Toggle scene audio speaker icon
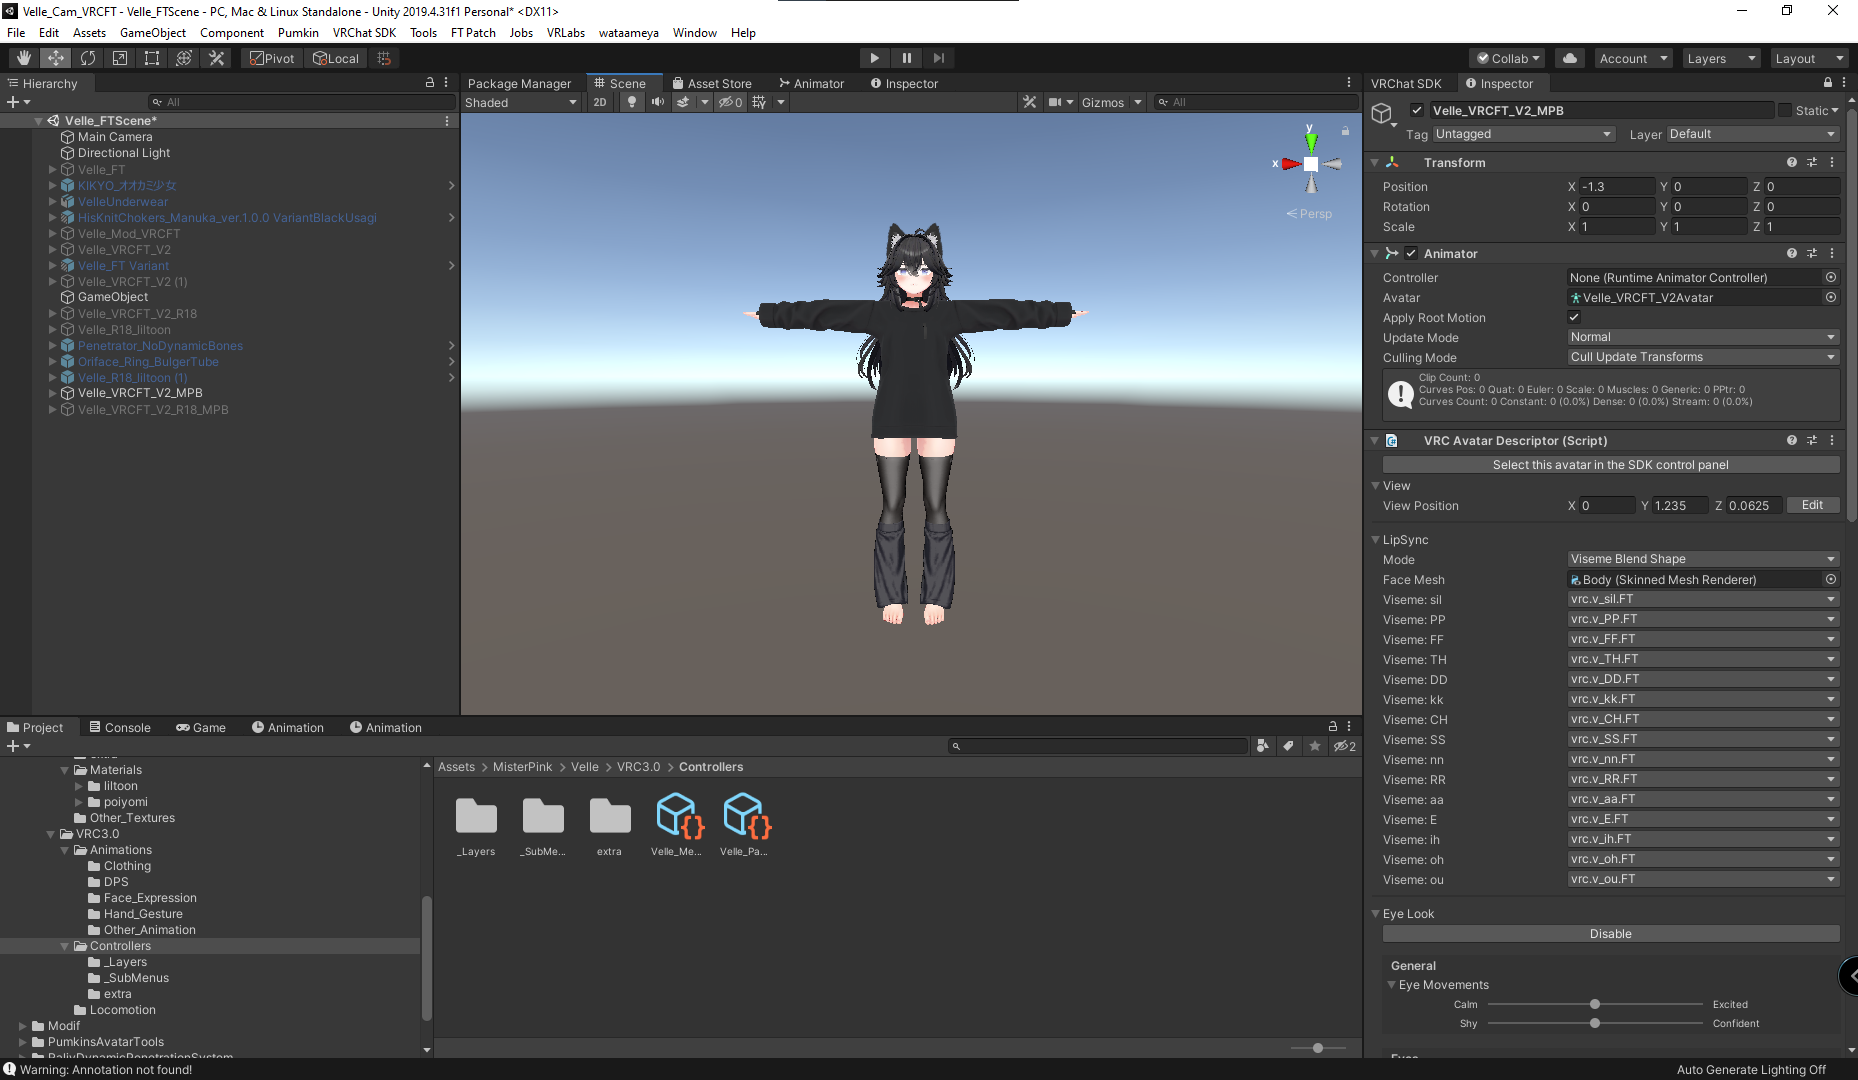Screen dimensions: 1858x1080 click(657, 102)
